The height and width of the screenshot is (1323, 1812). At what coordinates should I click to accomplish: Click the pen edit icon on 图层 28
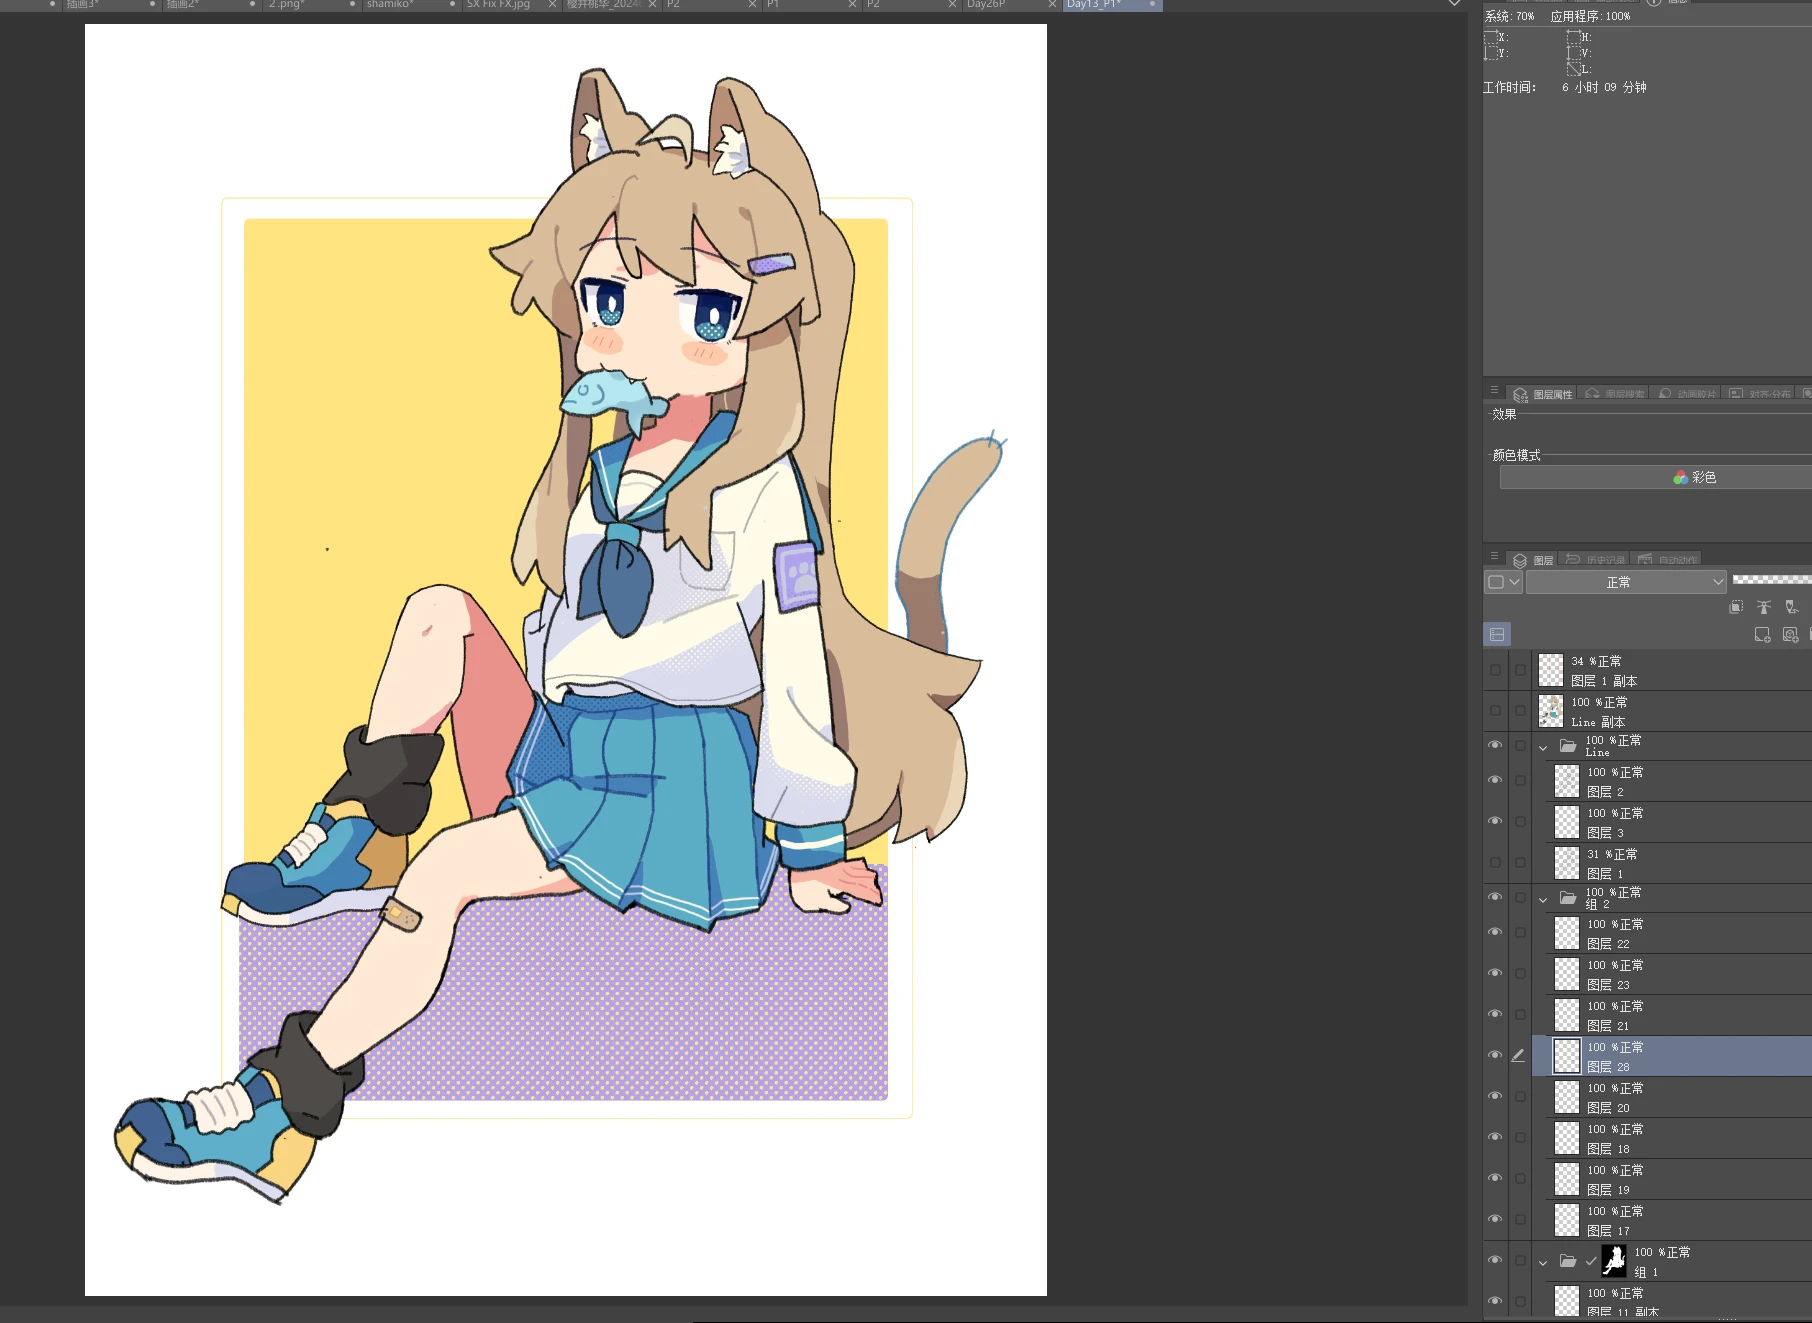[1518, 1055]
